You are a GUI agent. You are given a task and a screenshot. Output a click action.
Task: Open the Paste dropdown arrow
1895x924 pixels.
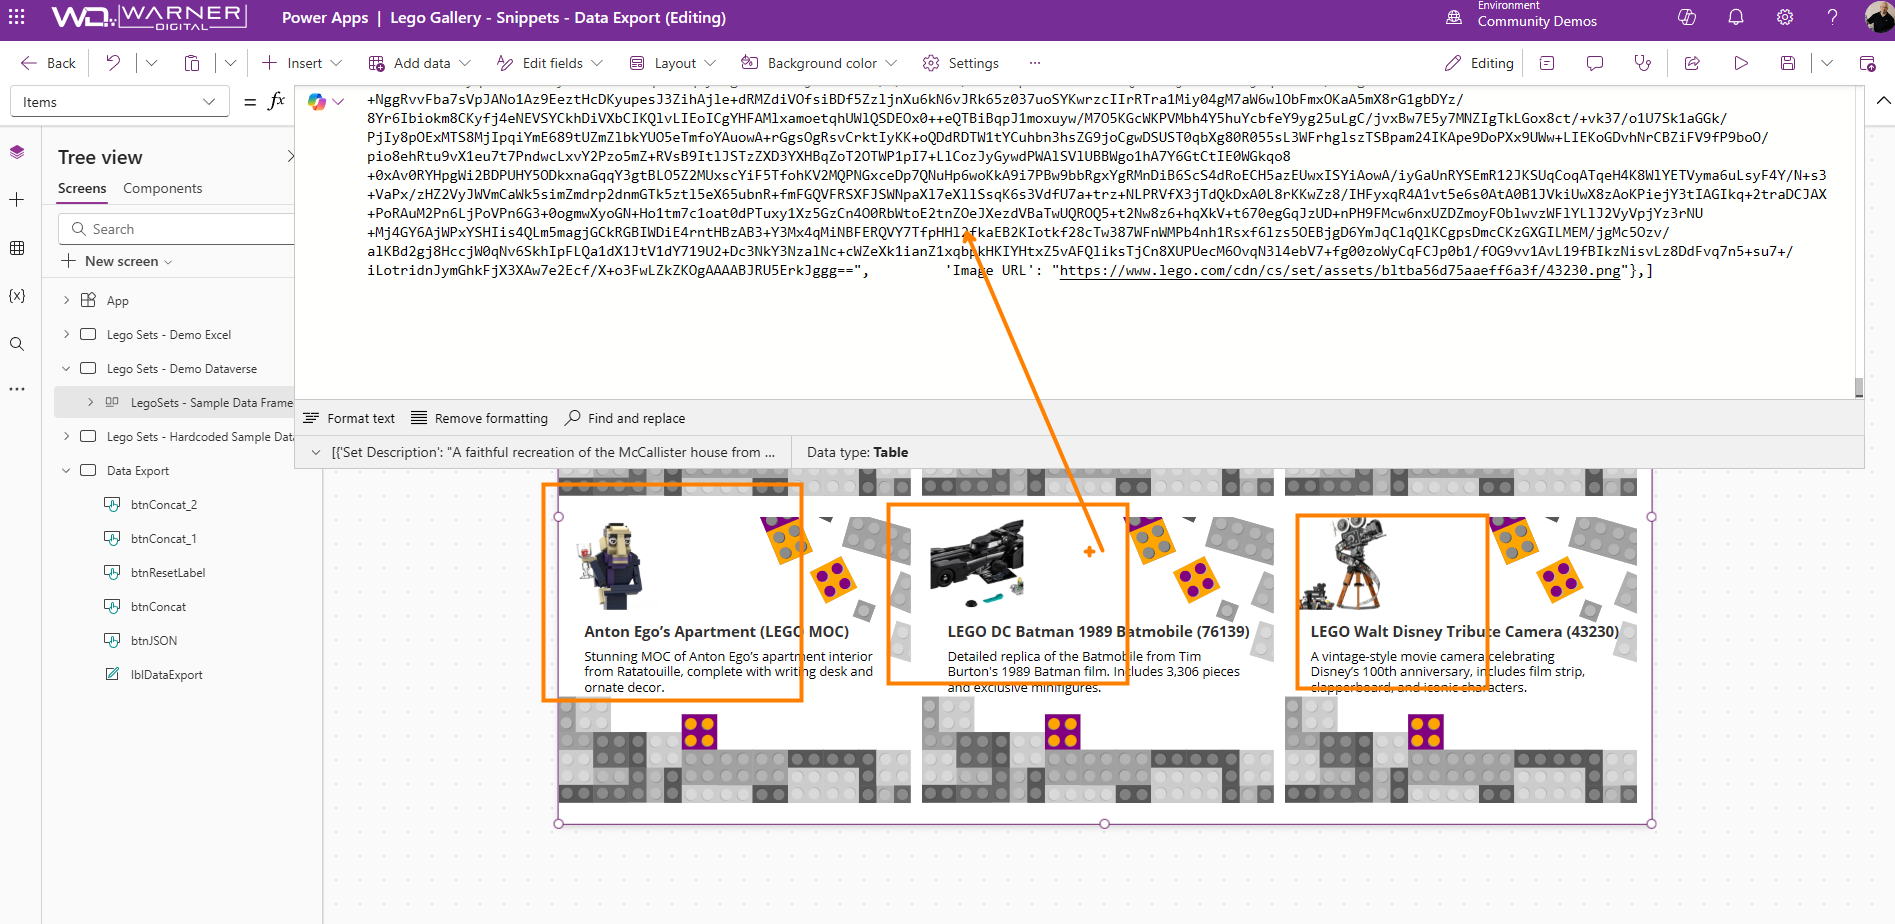click(x=230, y=63)
